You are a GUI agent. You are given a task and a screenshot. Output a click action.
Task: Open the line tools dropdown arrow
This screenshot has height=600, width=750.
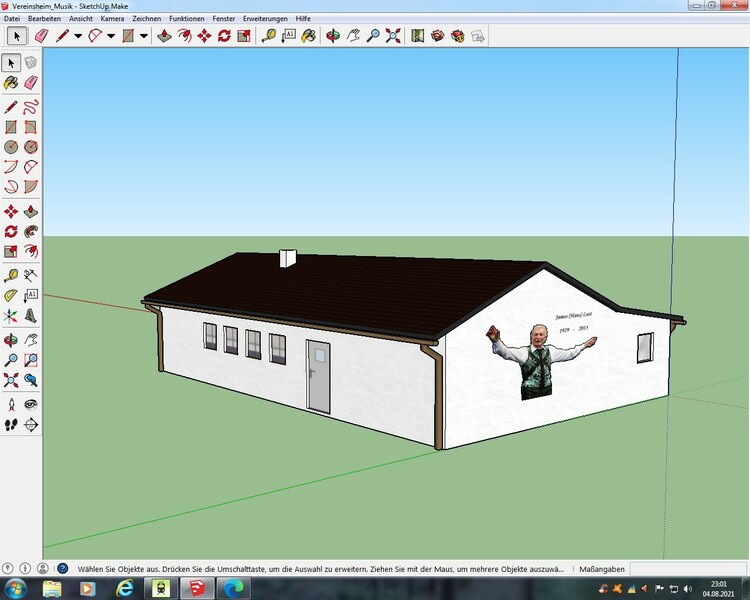(78, 36)
